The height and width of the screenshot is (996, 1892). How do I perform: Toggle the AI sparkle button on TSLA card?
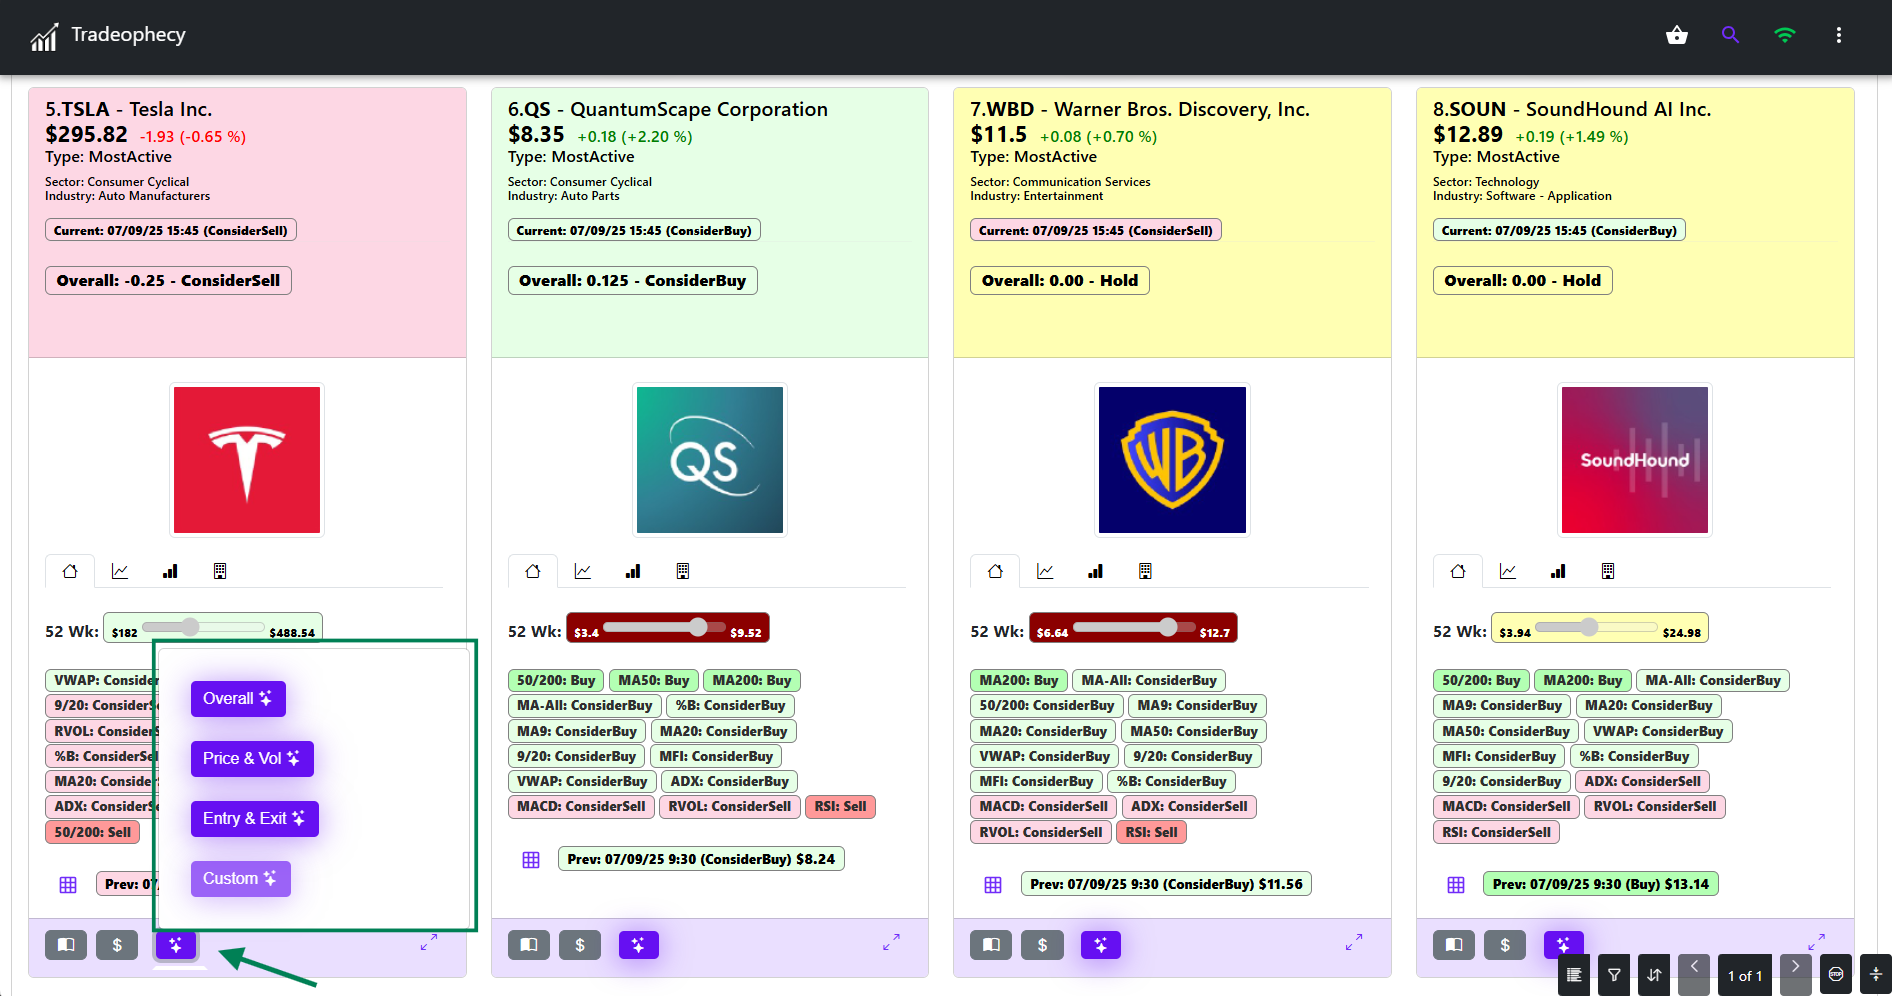(x=176, y=945)
